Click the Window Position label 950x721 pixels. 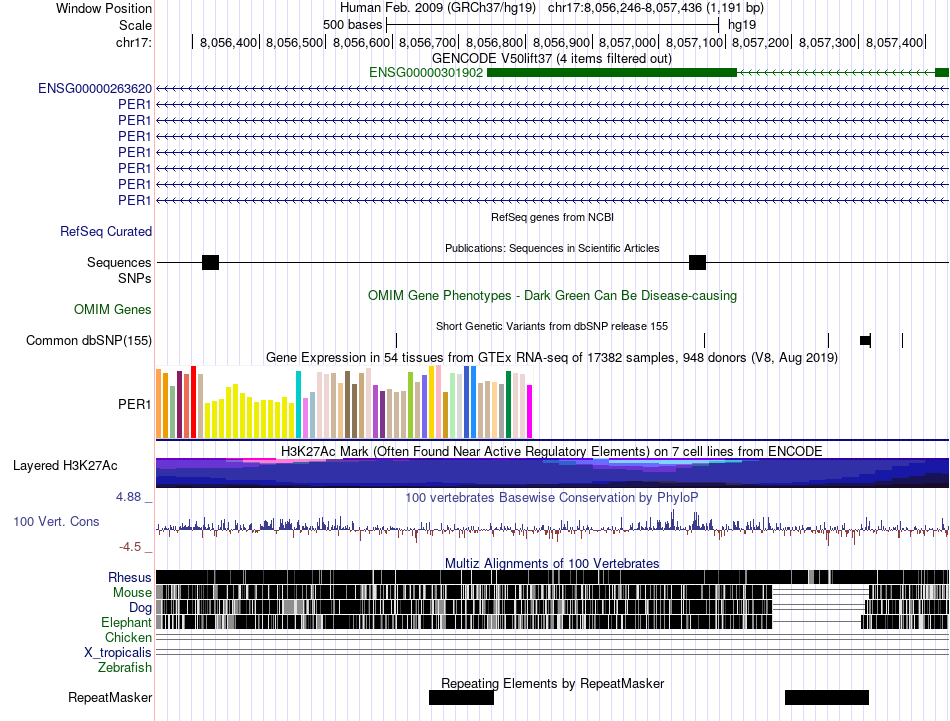104,8
